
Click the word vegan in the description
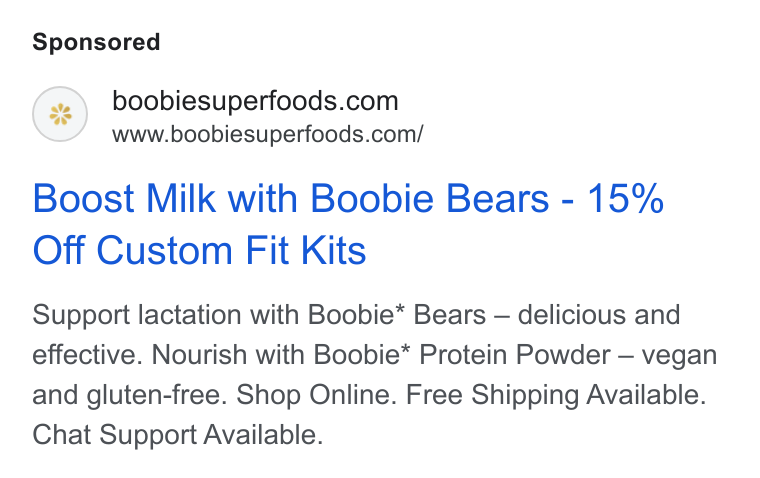pyautogui.click(x=680, y=357)
